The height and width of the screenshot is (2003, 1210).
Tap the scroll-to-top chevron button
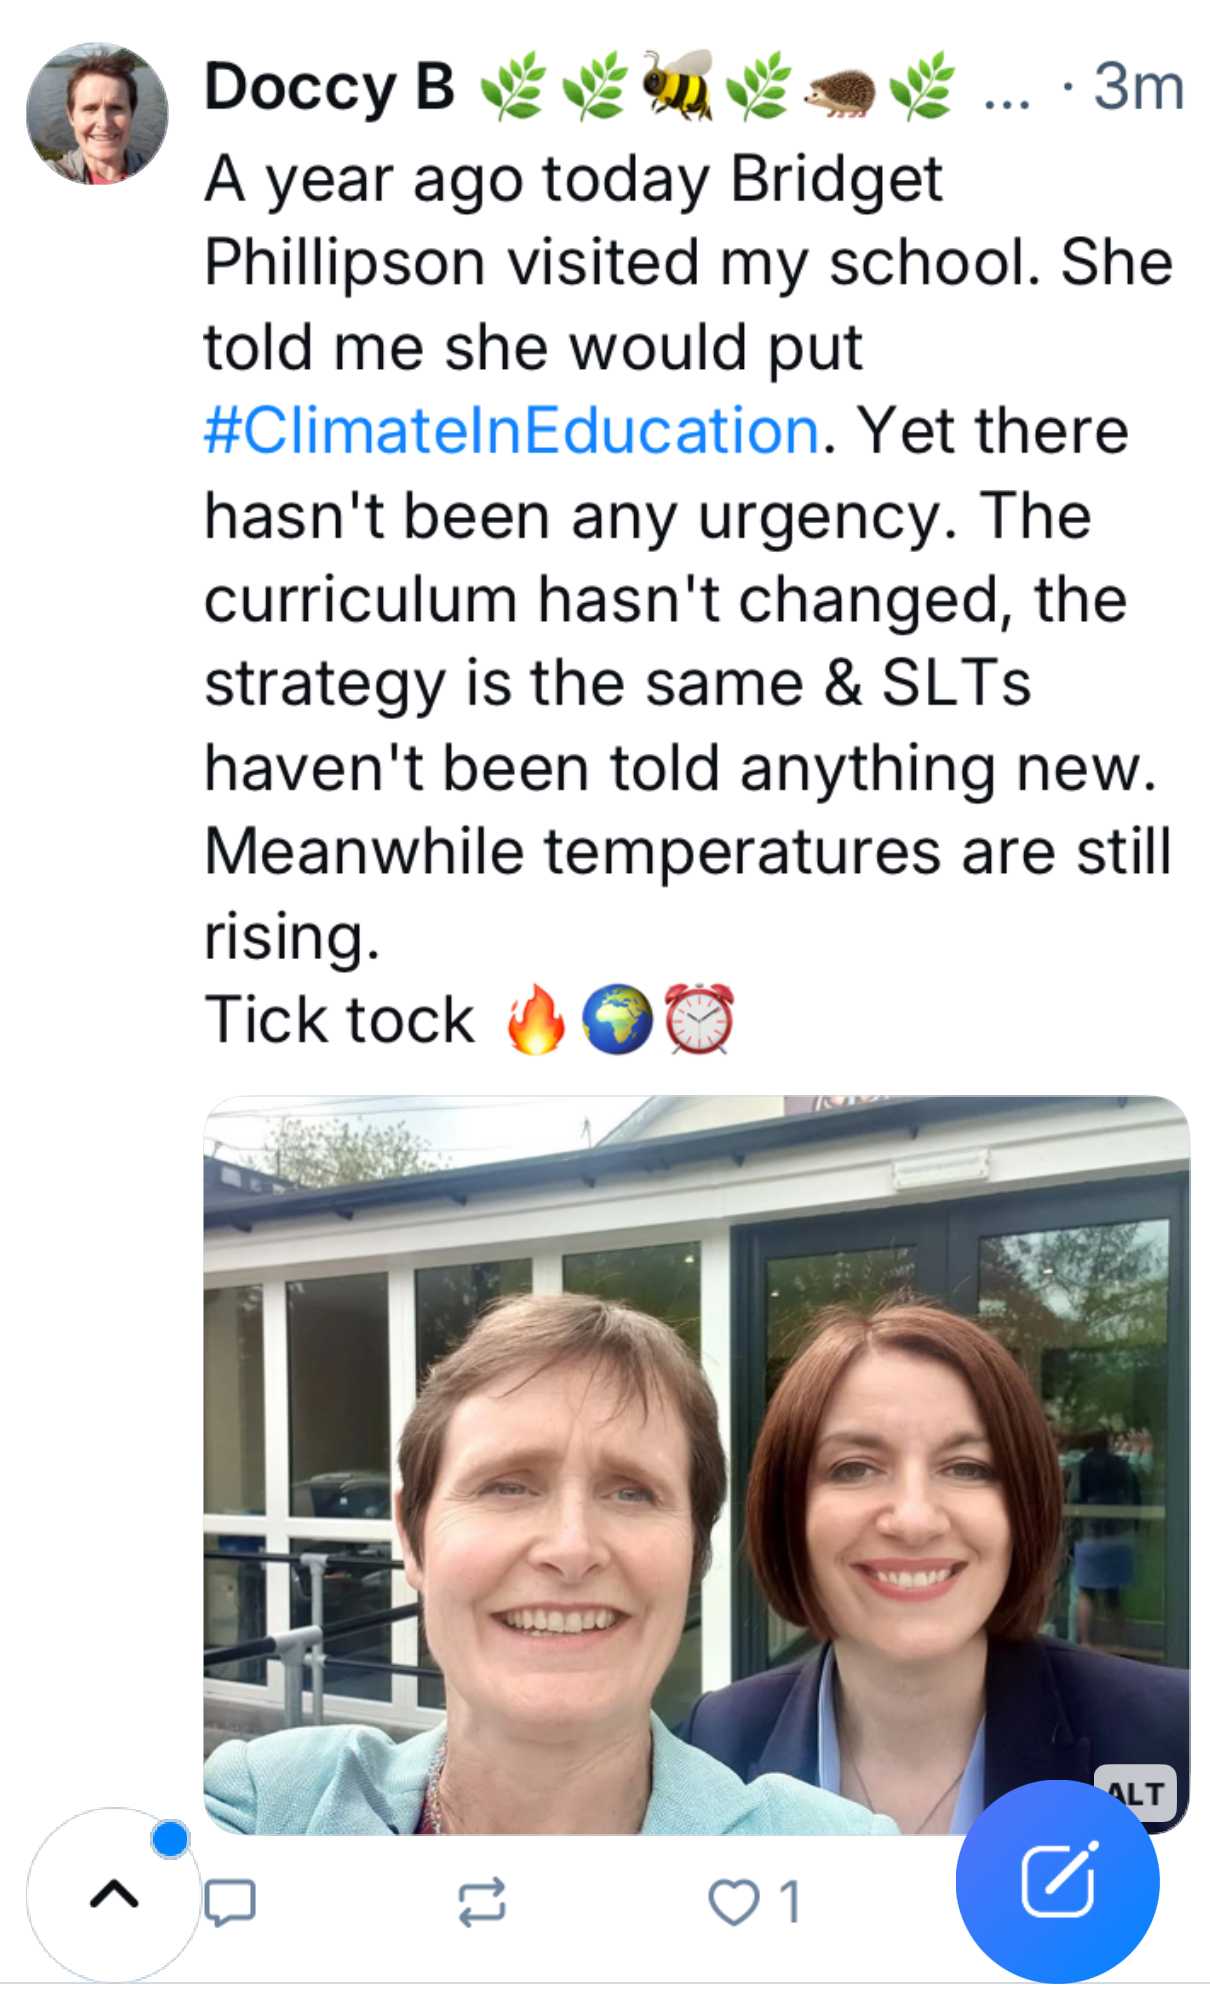tap(114, 1894)
